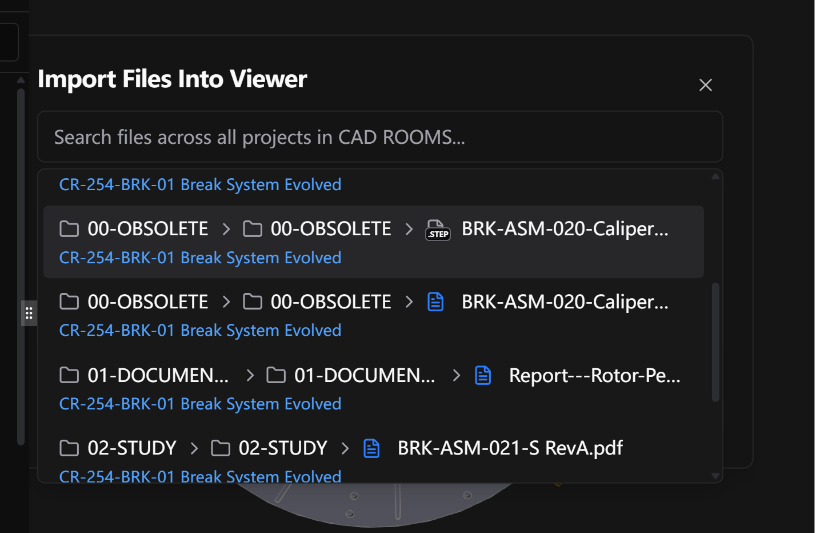Click chevron after first 01-DOCUMEN... folder

pyautogui.click(x=250, y=375)
